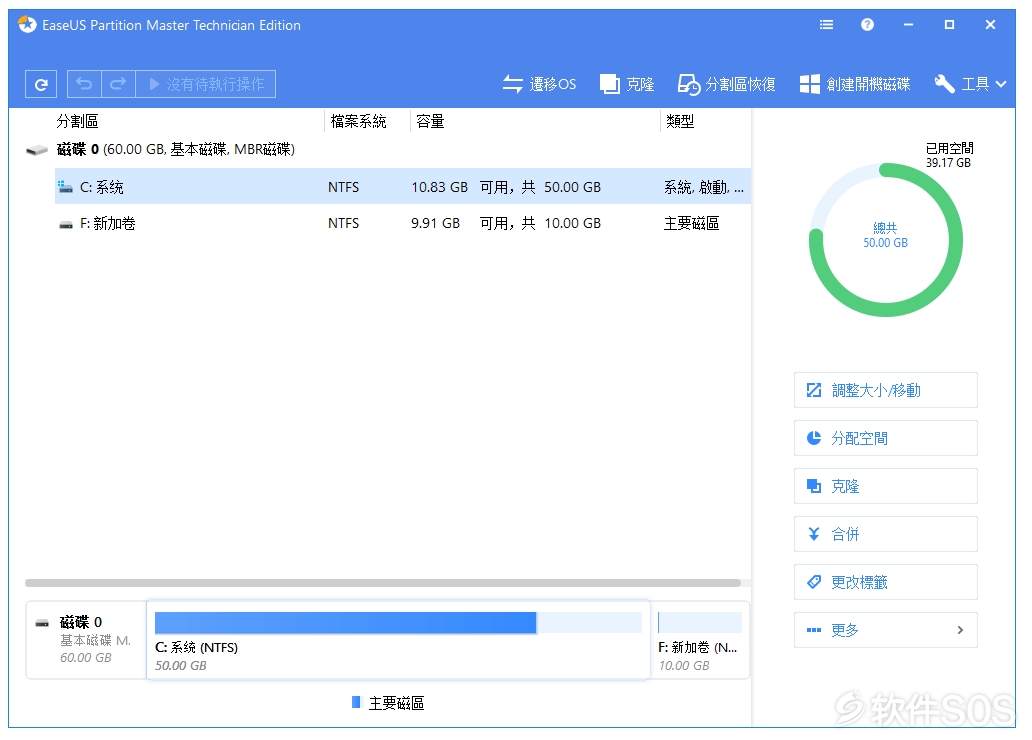
Task: Open the 克隆 clone tool in top toolbar
Action: pyautogui.click(x=627, y=84)
